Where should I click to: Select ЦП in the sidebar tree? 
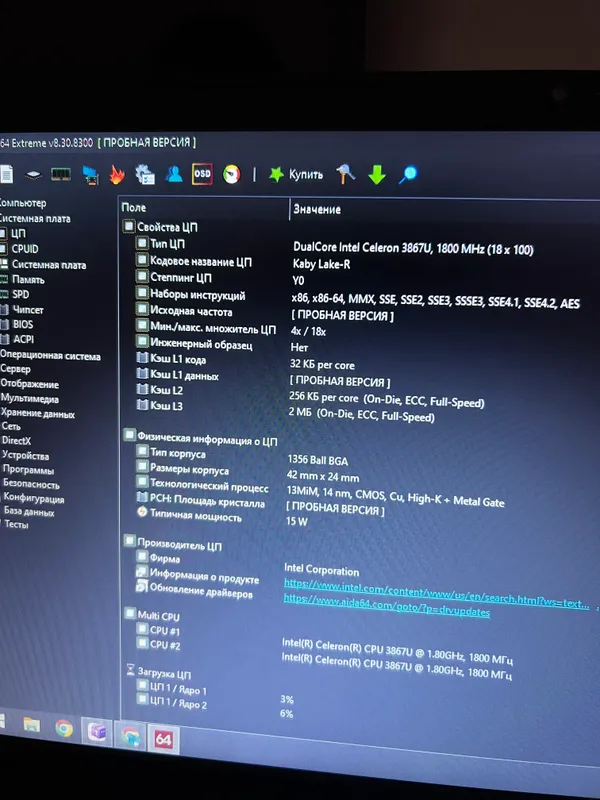point(18,234)
